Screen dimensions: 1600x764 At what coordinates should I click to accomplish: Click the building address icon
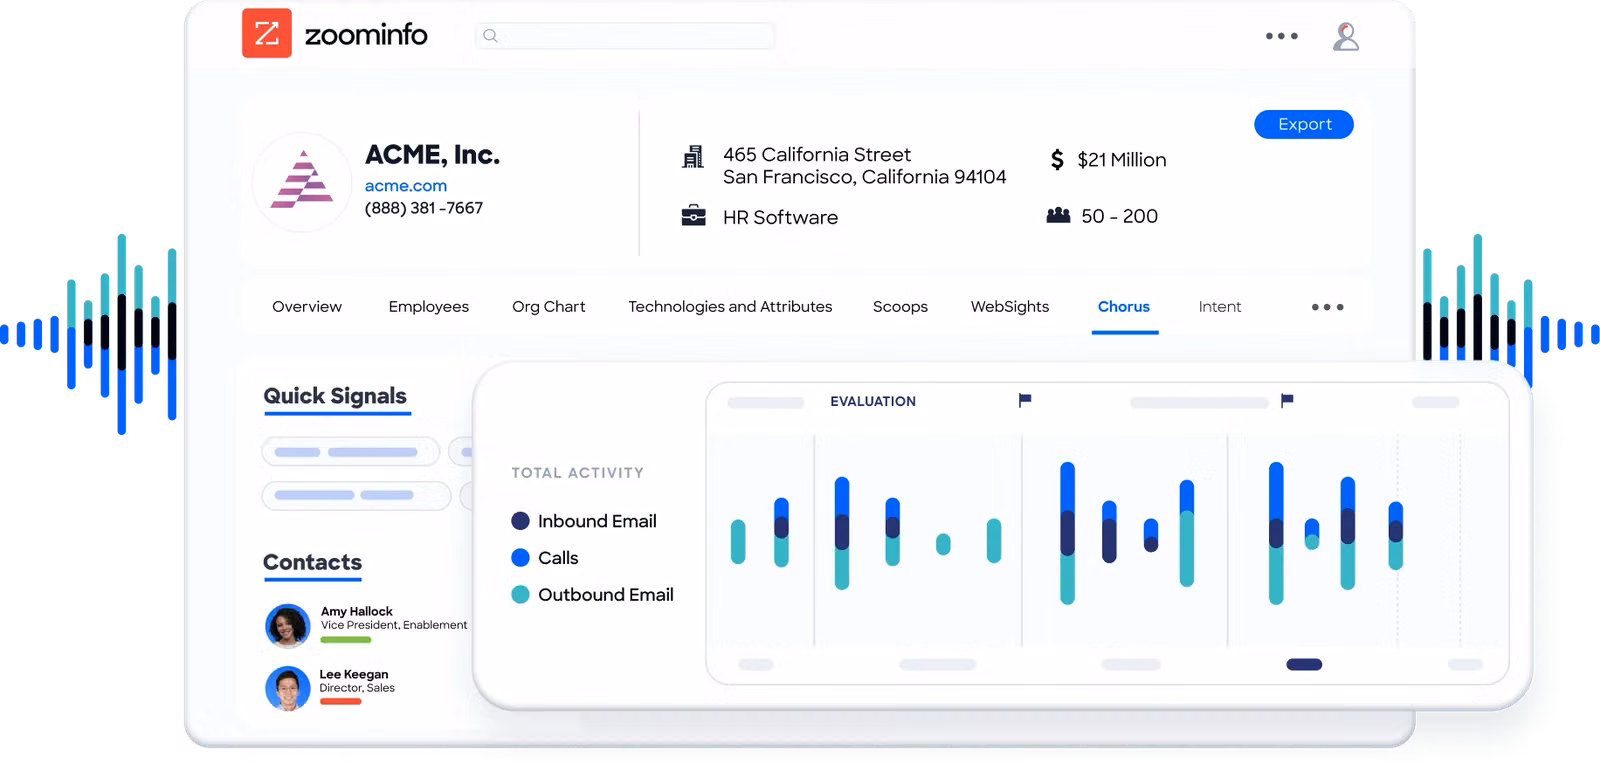[x=692, y=157]
